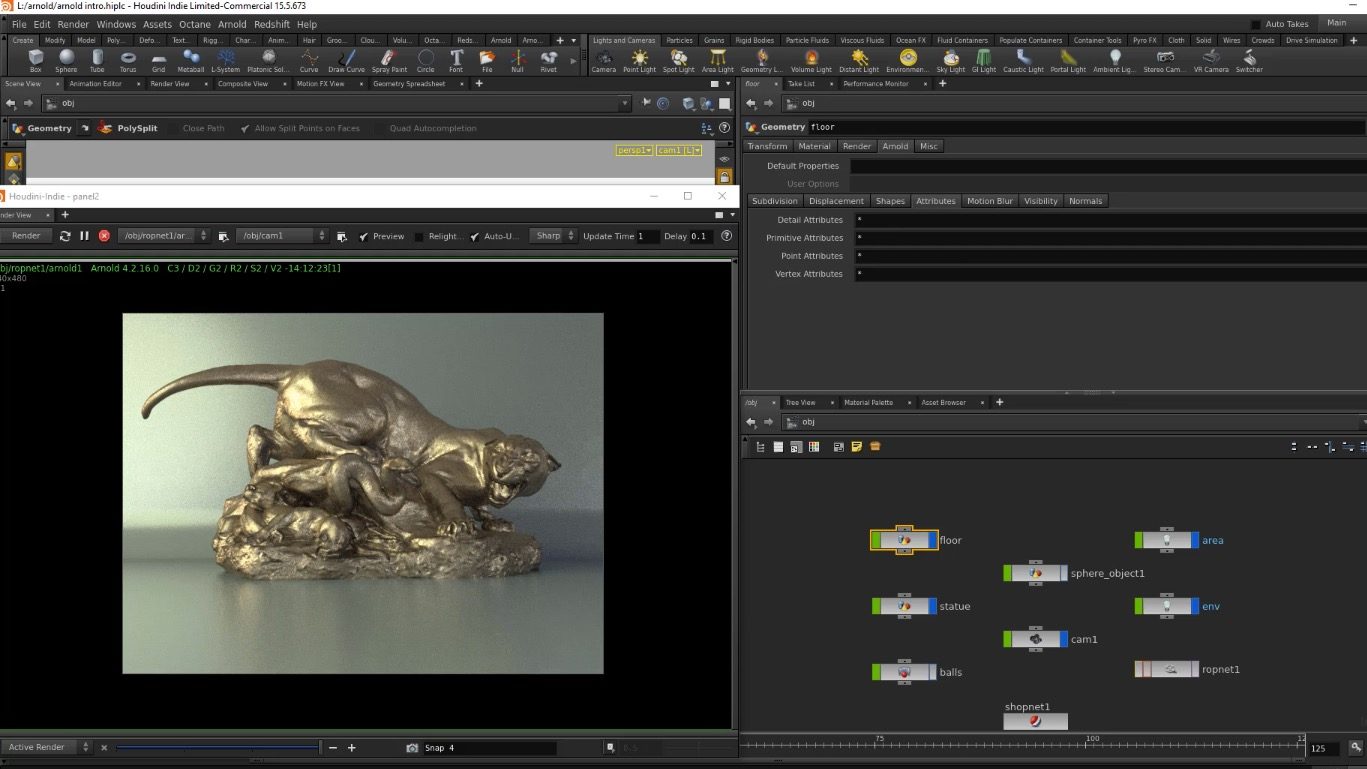Select the Sphere shelf tool
Viewport: 1367px width, 769px height.
tap(66, 61)
